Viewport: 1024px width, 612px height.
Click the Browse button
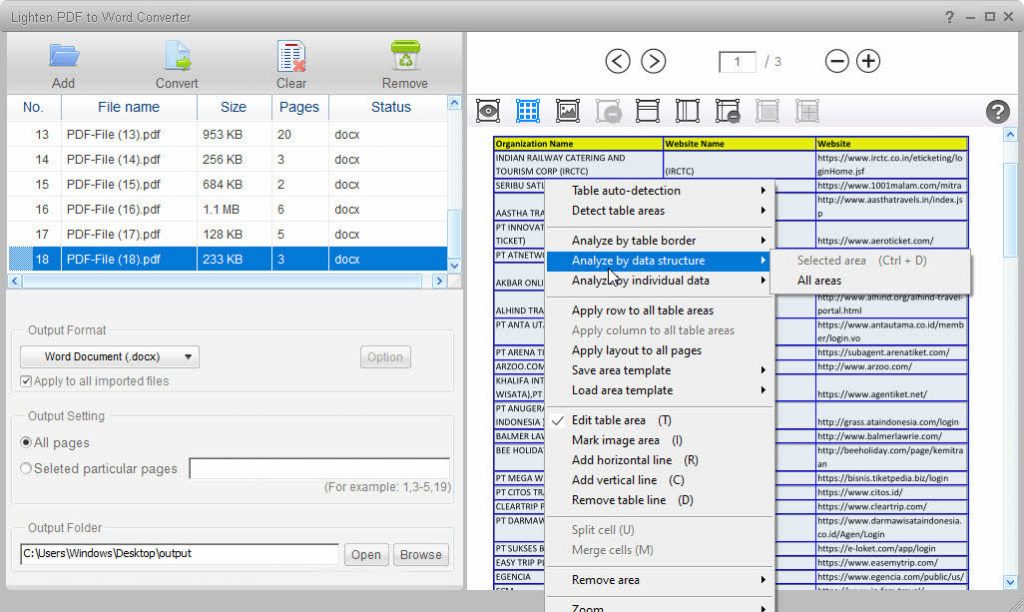421,555
